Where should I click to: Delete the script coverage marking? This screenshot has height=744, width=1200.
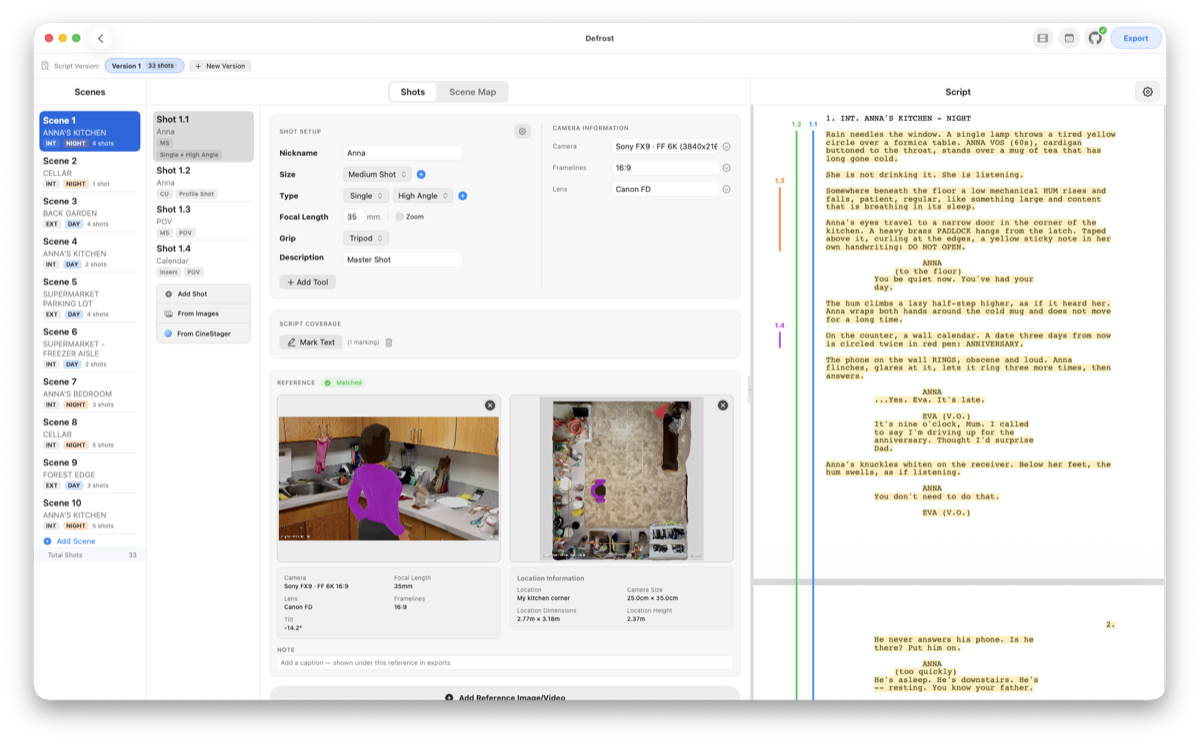pos(389,342)
